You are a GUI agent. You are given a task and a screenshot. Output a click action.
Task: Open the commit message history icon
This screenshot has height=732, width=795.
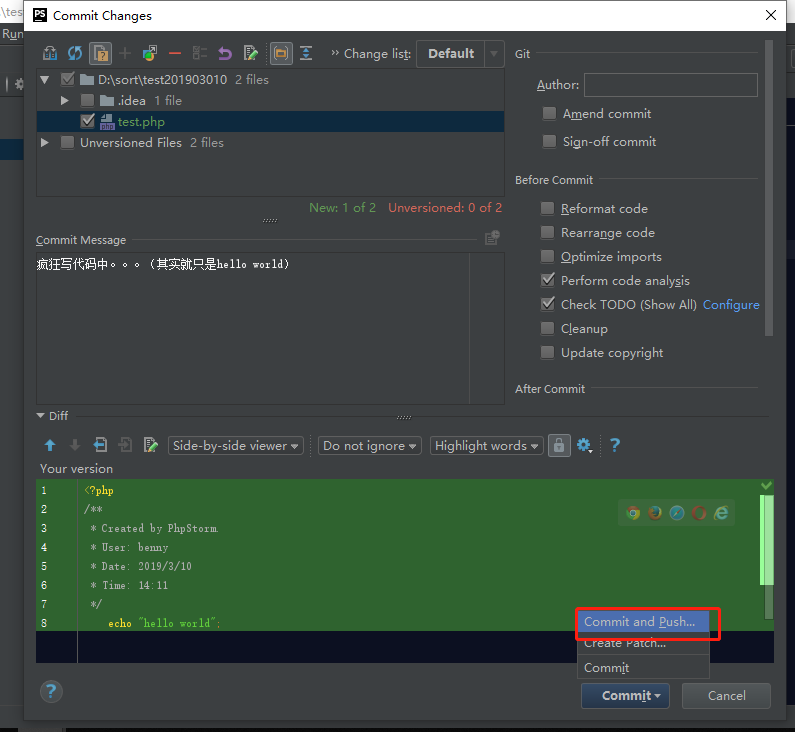492,237
